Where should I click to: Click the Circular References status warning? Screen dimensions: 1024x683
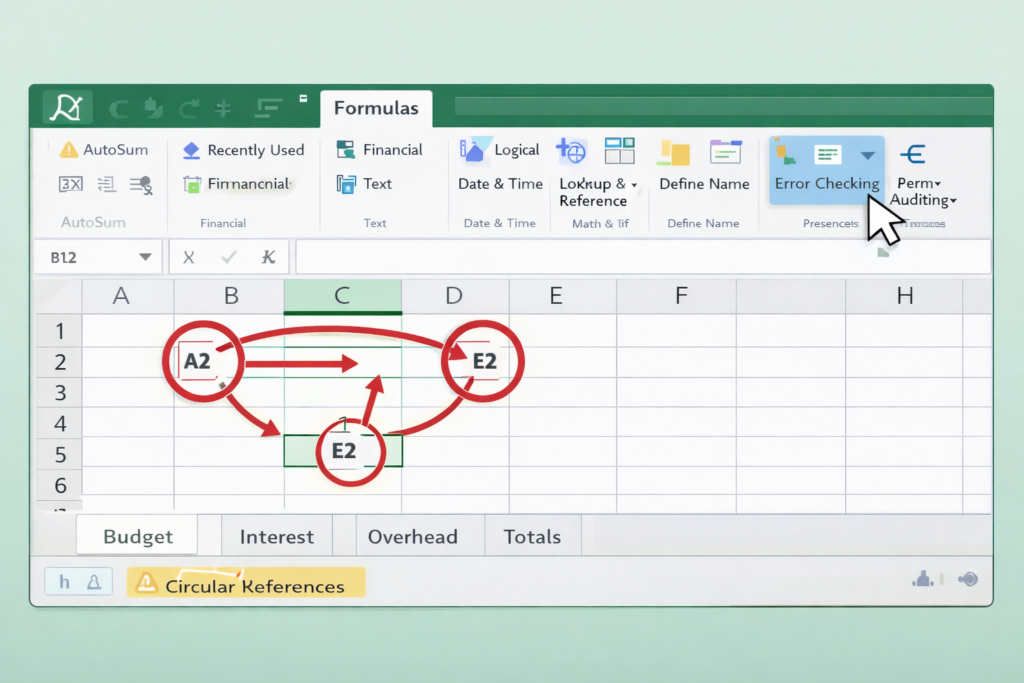point(246,586)
